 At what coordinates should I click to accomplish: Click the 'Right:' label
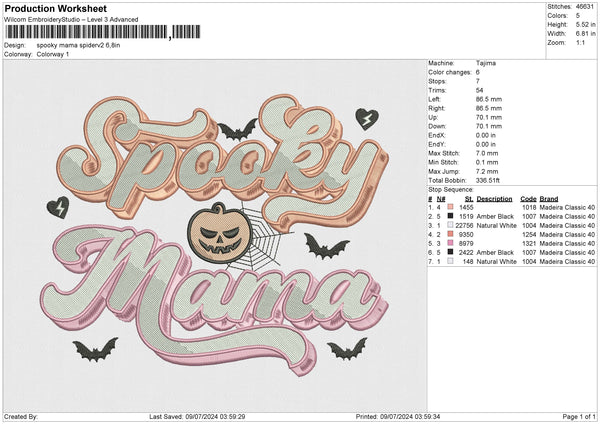(x=436, y=108)
